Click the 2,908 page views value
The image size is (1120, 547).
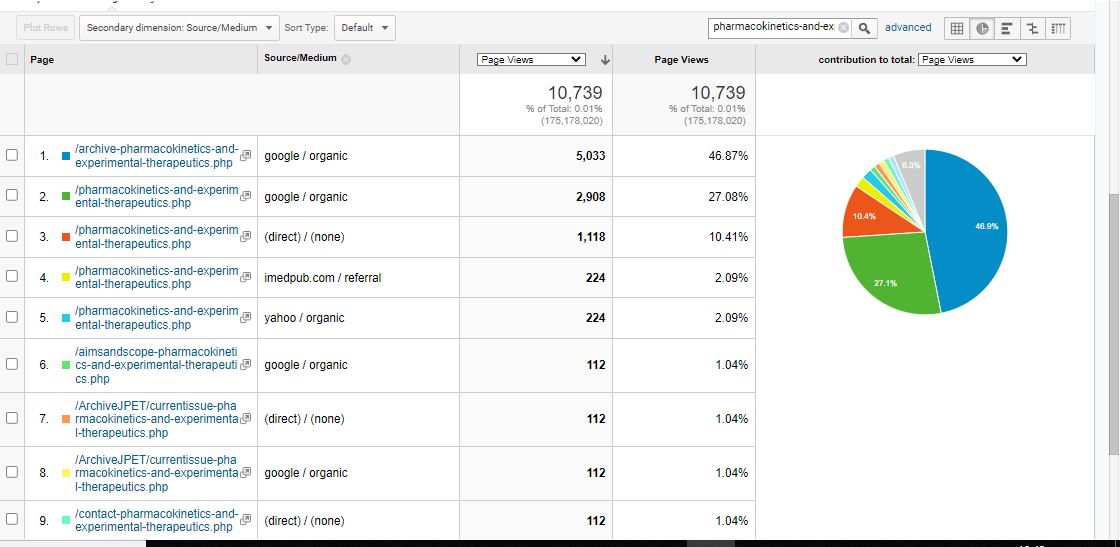tap(590, 196)
